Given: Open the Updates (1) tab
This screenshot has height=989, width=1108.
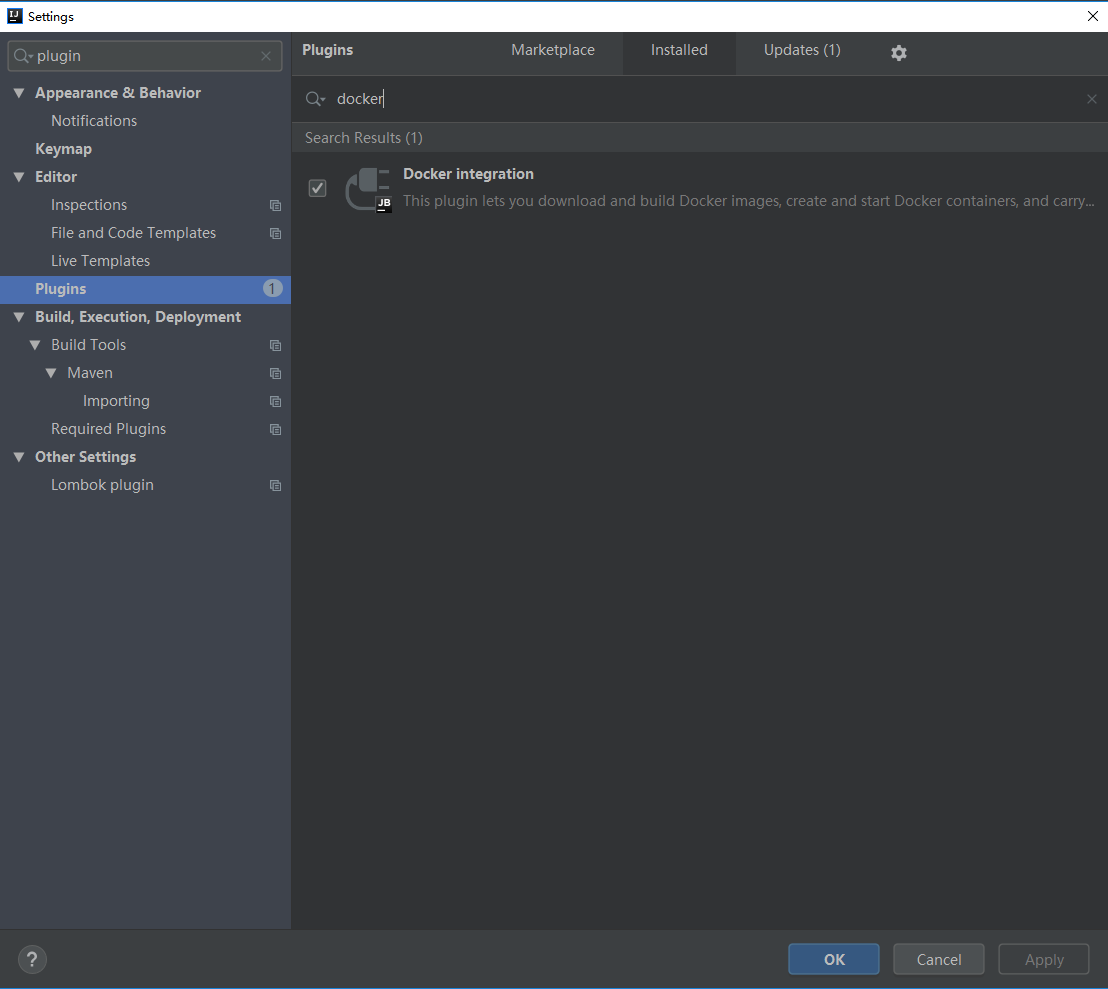Looking at the screenshot, I should [x=802, y=50].
